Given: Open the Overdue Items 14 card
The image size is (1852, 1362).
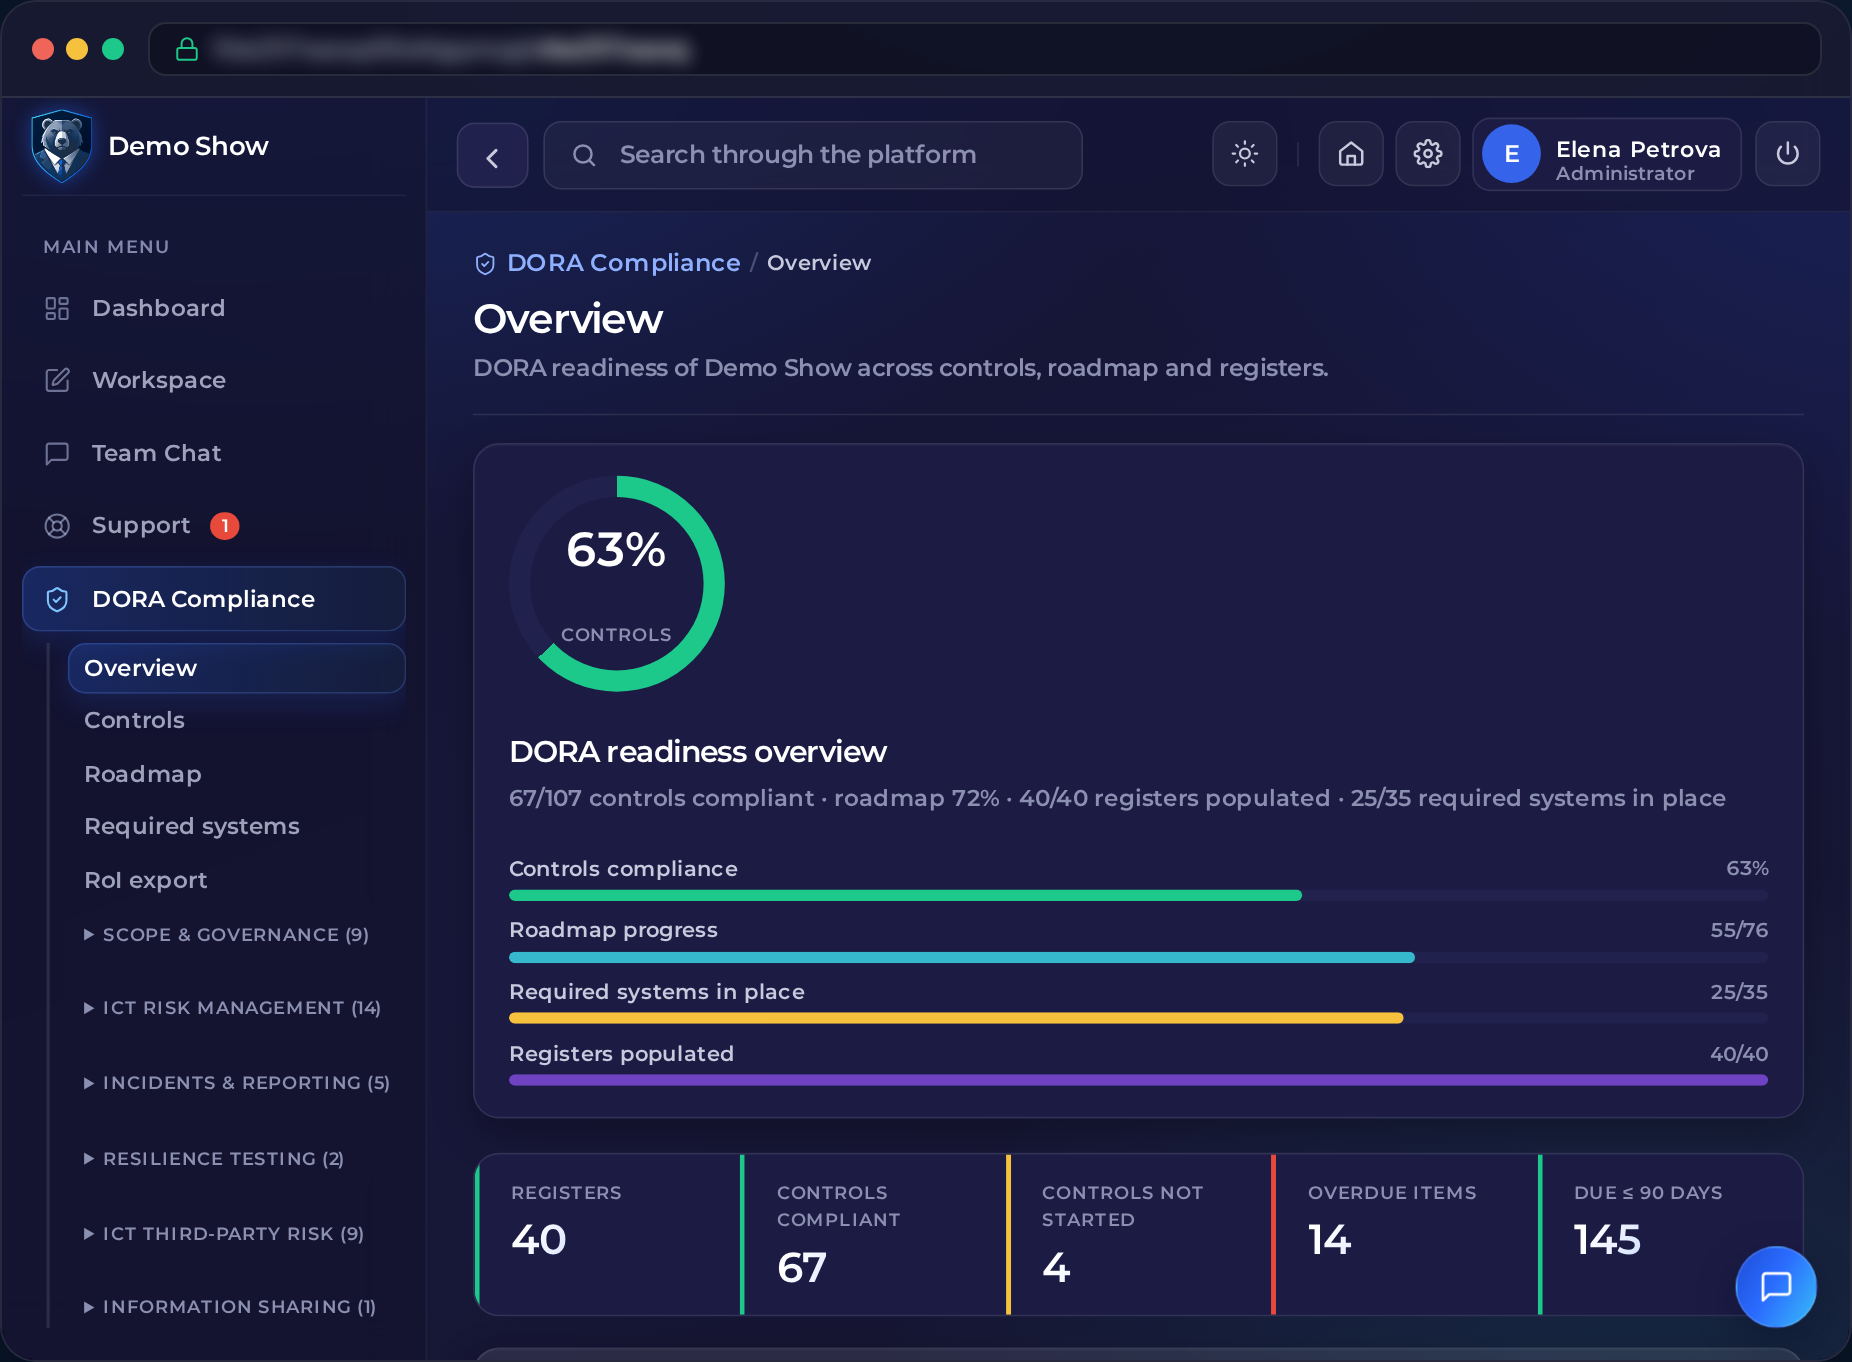Looking at the screenshot, I should click(1405, 1234).
